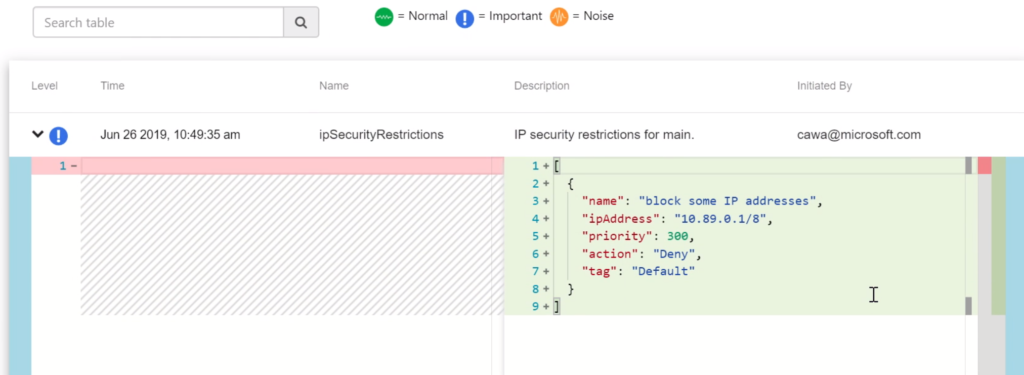1024x375 pixels.
Task: Click the blue Important level icon in legend
Action: [464, 18]
